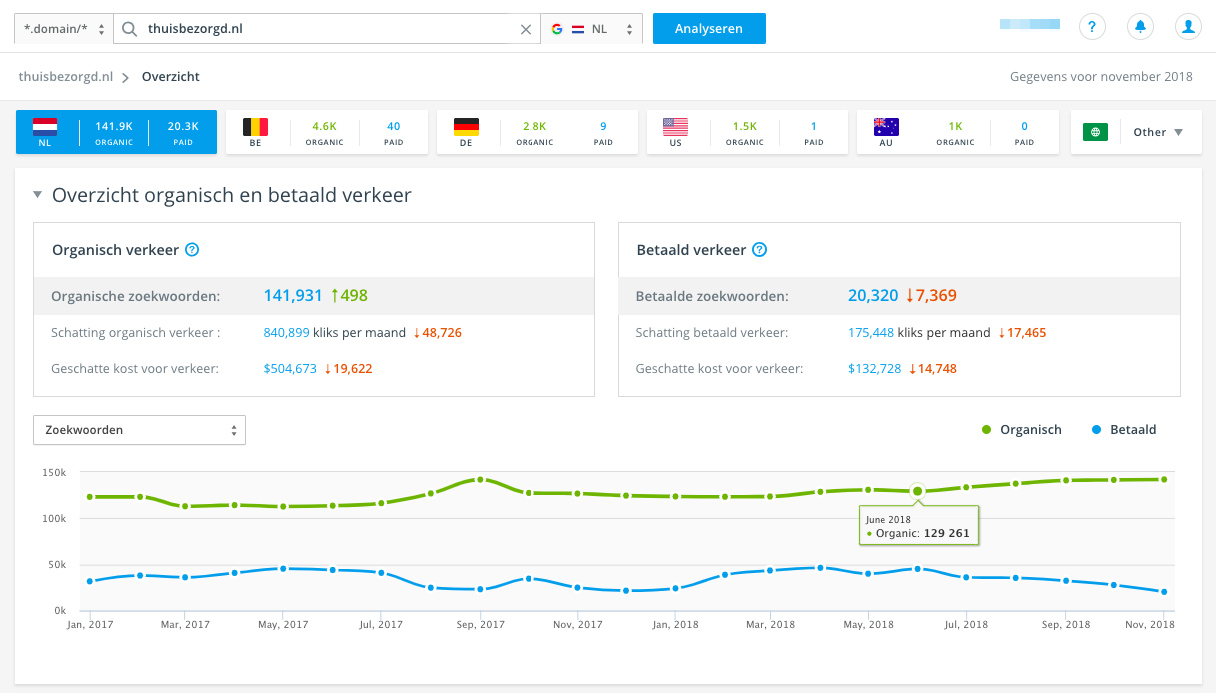The height and width of the screenshot is (696, 1218).
Task: Open the Zoekwoorden chart metric dropdown
Action: coord(139,430)
